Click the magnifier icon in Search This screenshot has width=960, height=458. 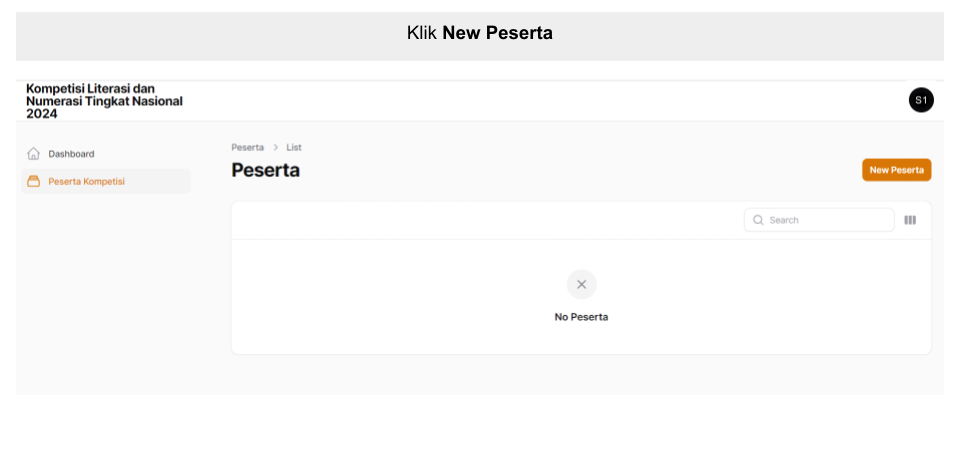click(758, 220)
